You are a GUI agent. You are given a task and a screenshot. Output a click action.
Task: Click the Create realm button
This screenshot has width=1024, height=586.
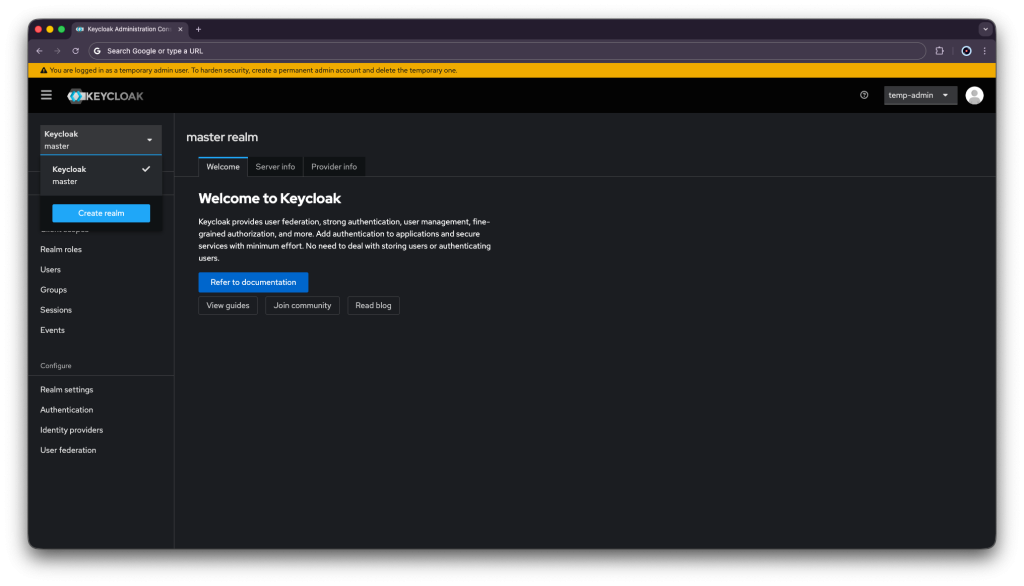click(101, 213)
